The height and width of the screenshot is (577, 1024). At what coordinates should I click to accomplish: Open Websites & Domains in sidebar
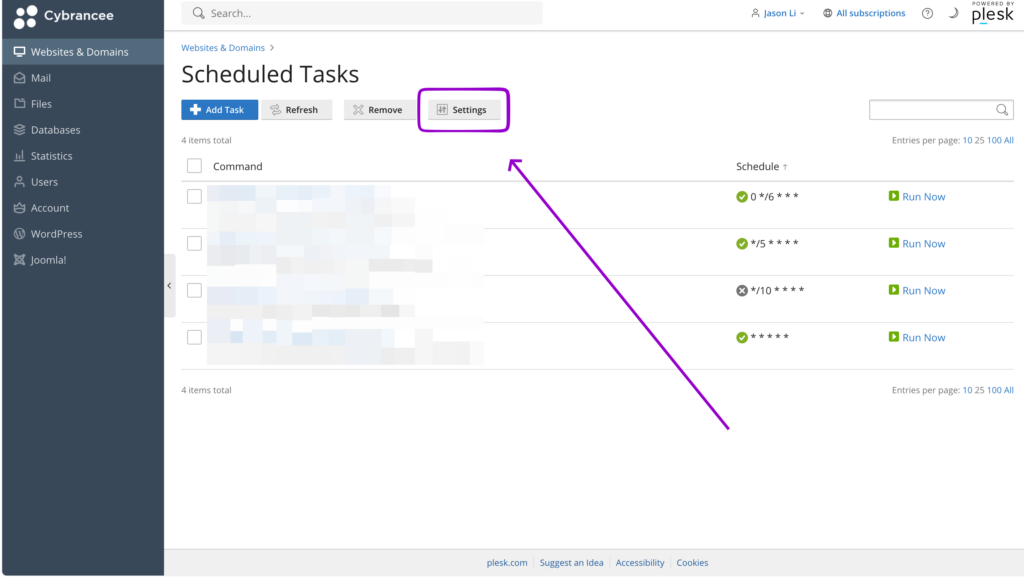coord(83,52)
